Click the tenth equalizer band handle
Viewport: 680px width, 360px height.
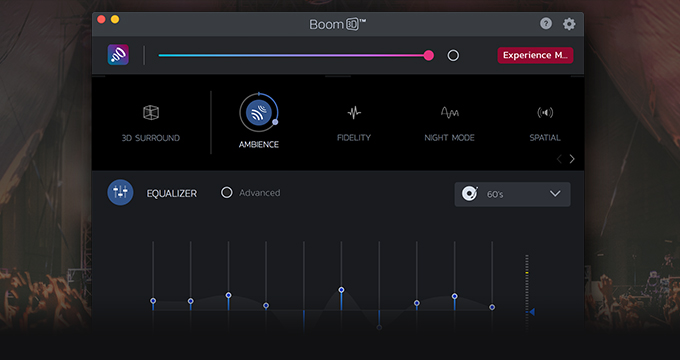[x=492, y=307]
